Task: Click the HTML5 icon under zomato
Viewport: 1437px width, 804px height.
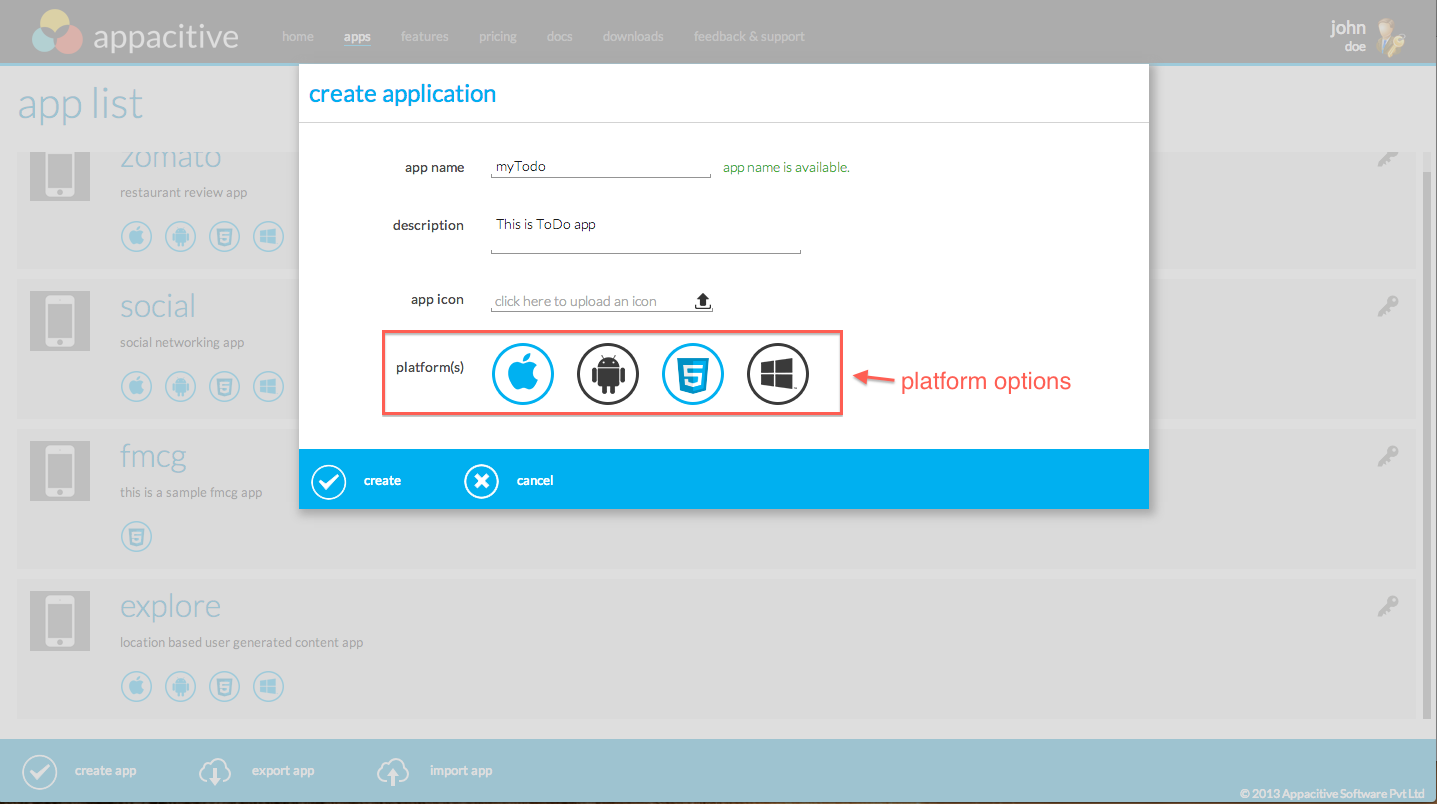Action: pos(224,237)
